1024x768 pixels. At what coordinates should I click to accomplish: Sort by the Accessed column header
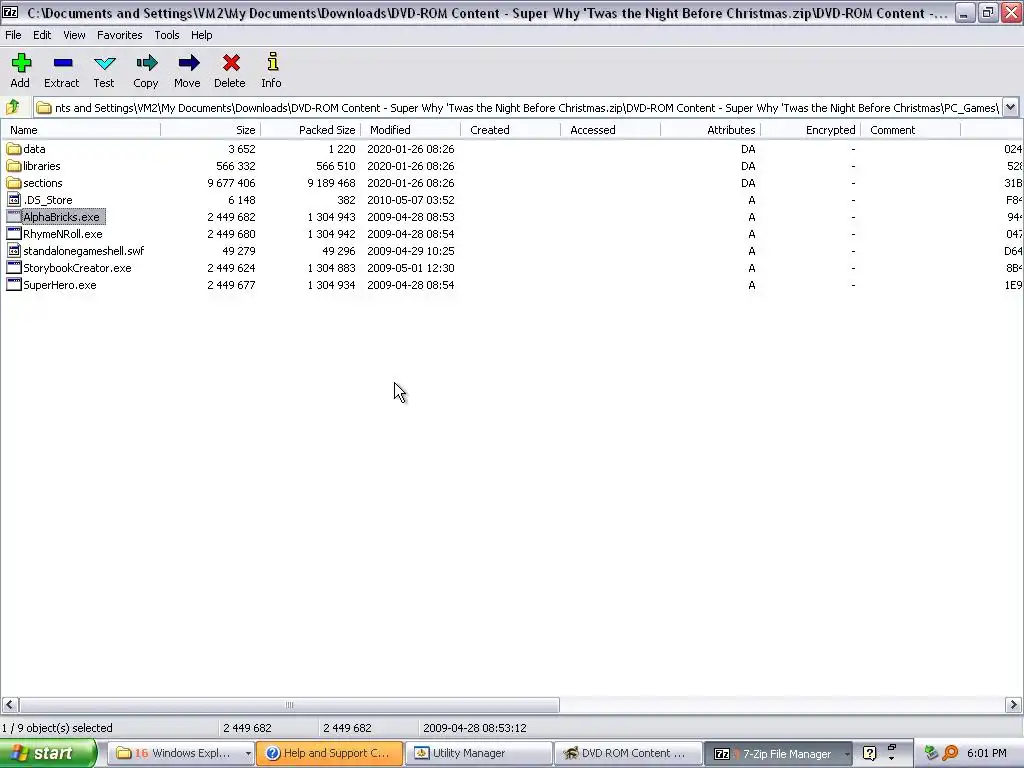[610, 130]
